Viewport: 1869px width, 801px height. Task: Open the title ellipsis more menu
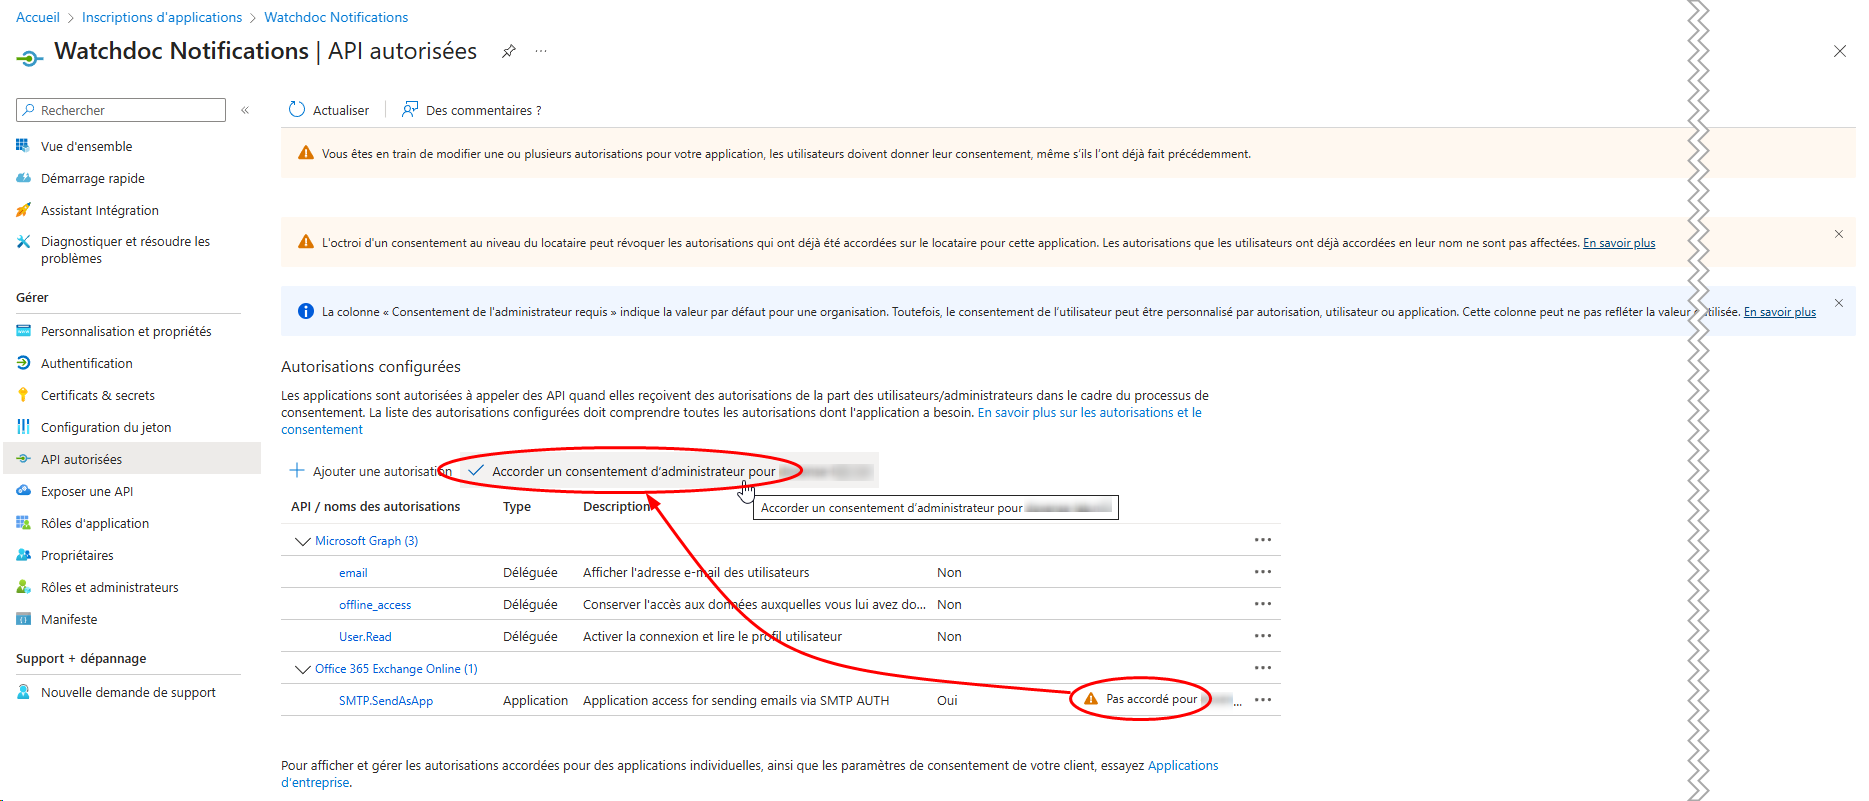pyautogui.click(x=541, y=51)
